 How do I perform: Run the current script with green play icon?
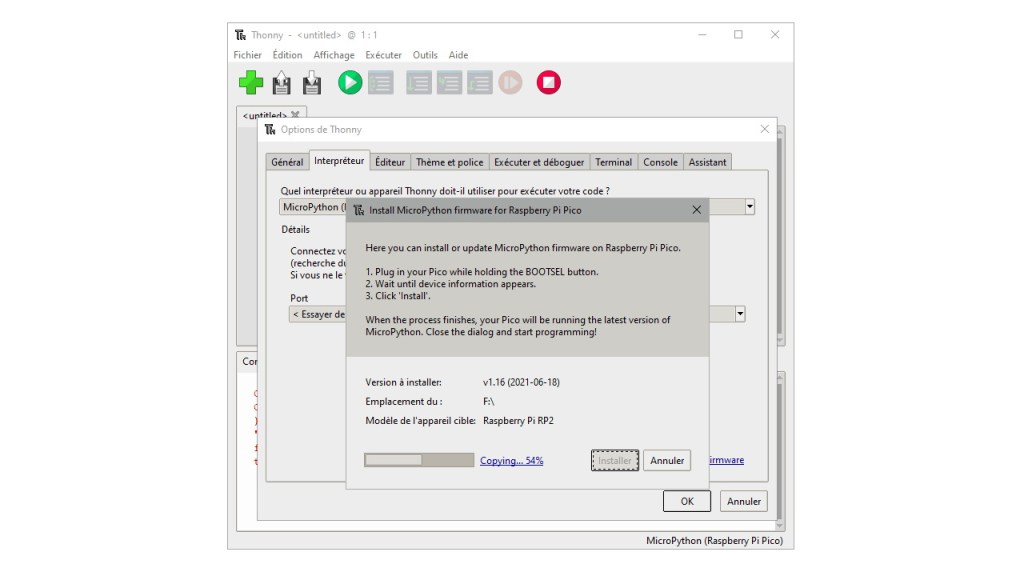[x=350, y=83]
